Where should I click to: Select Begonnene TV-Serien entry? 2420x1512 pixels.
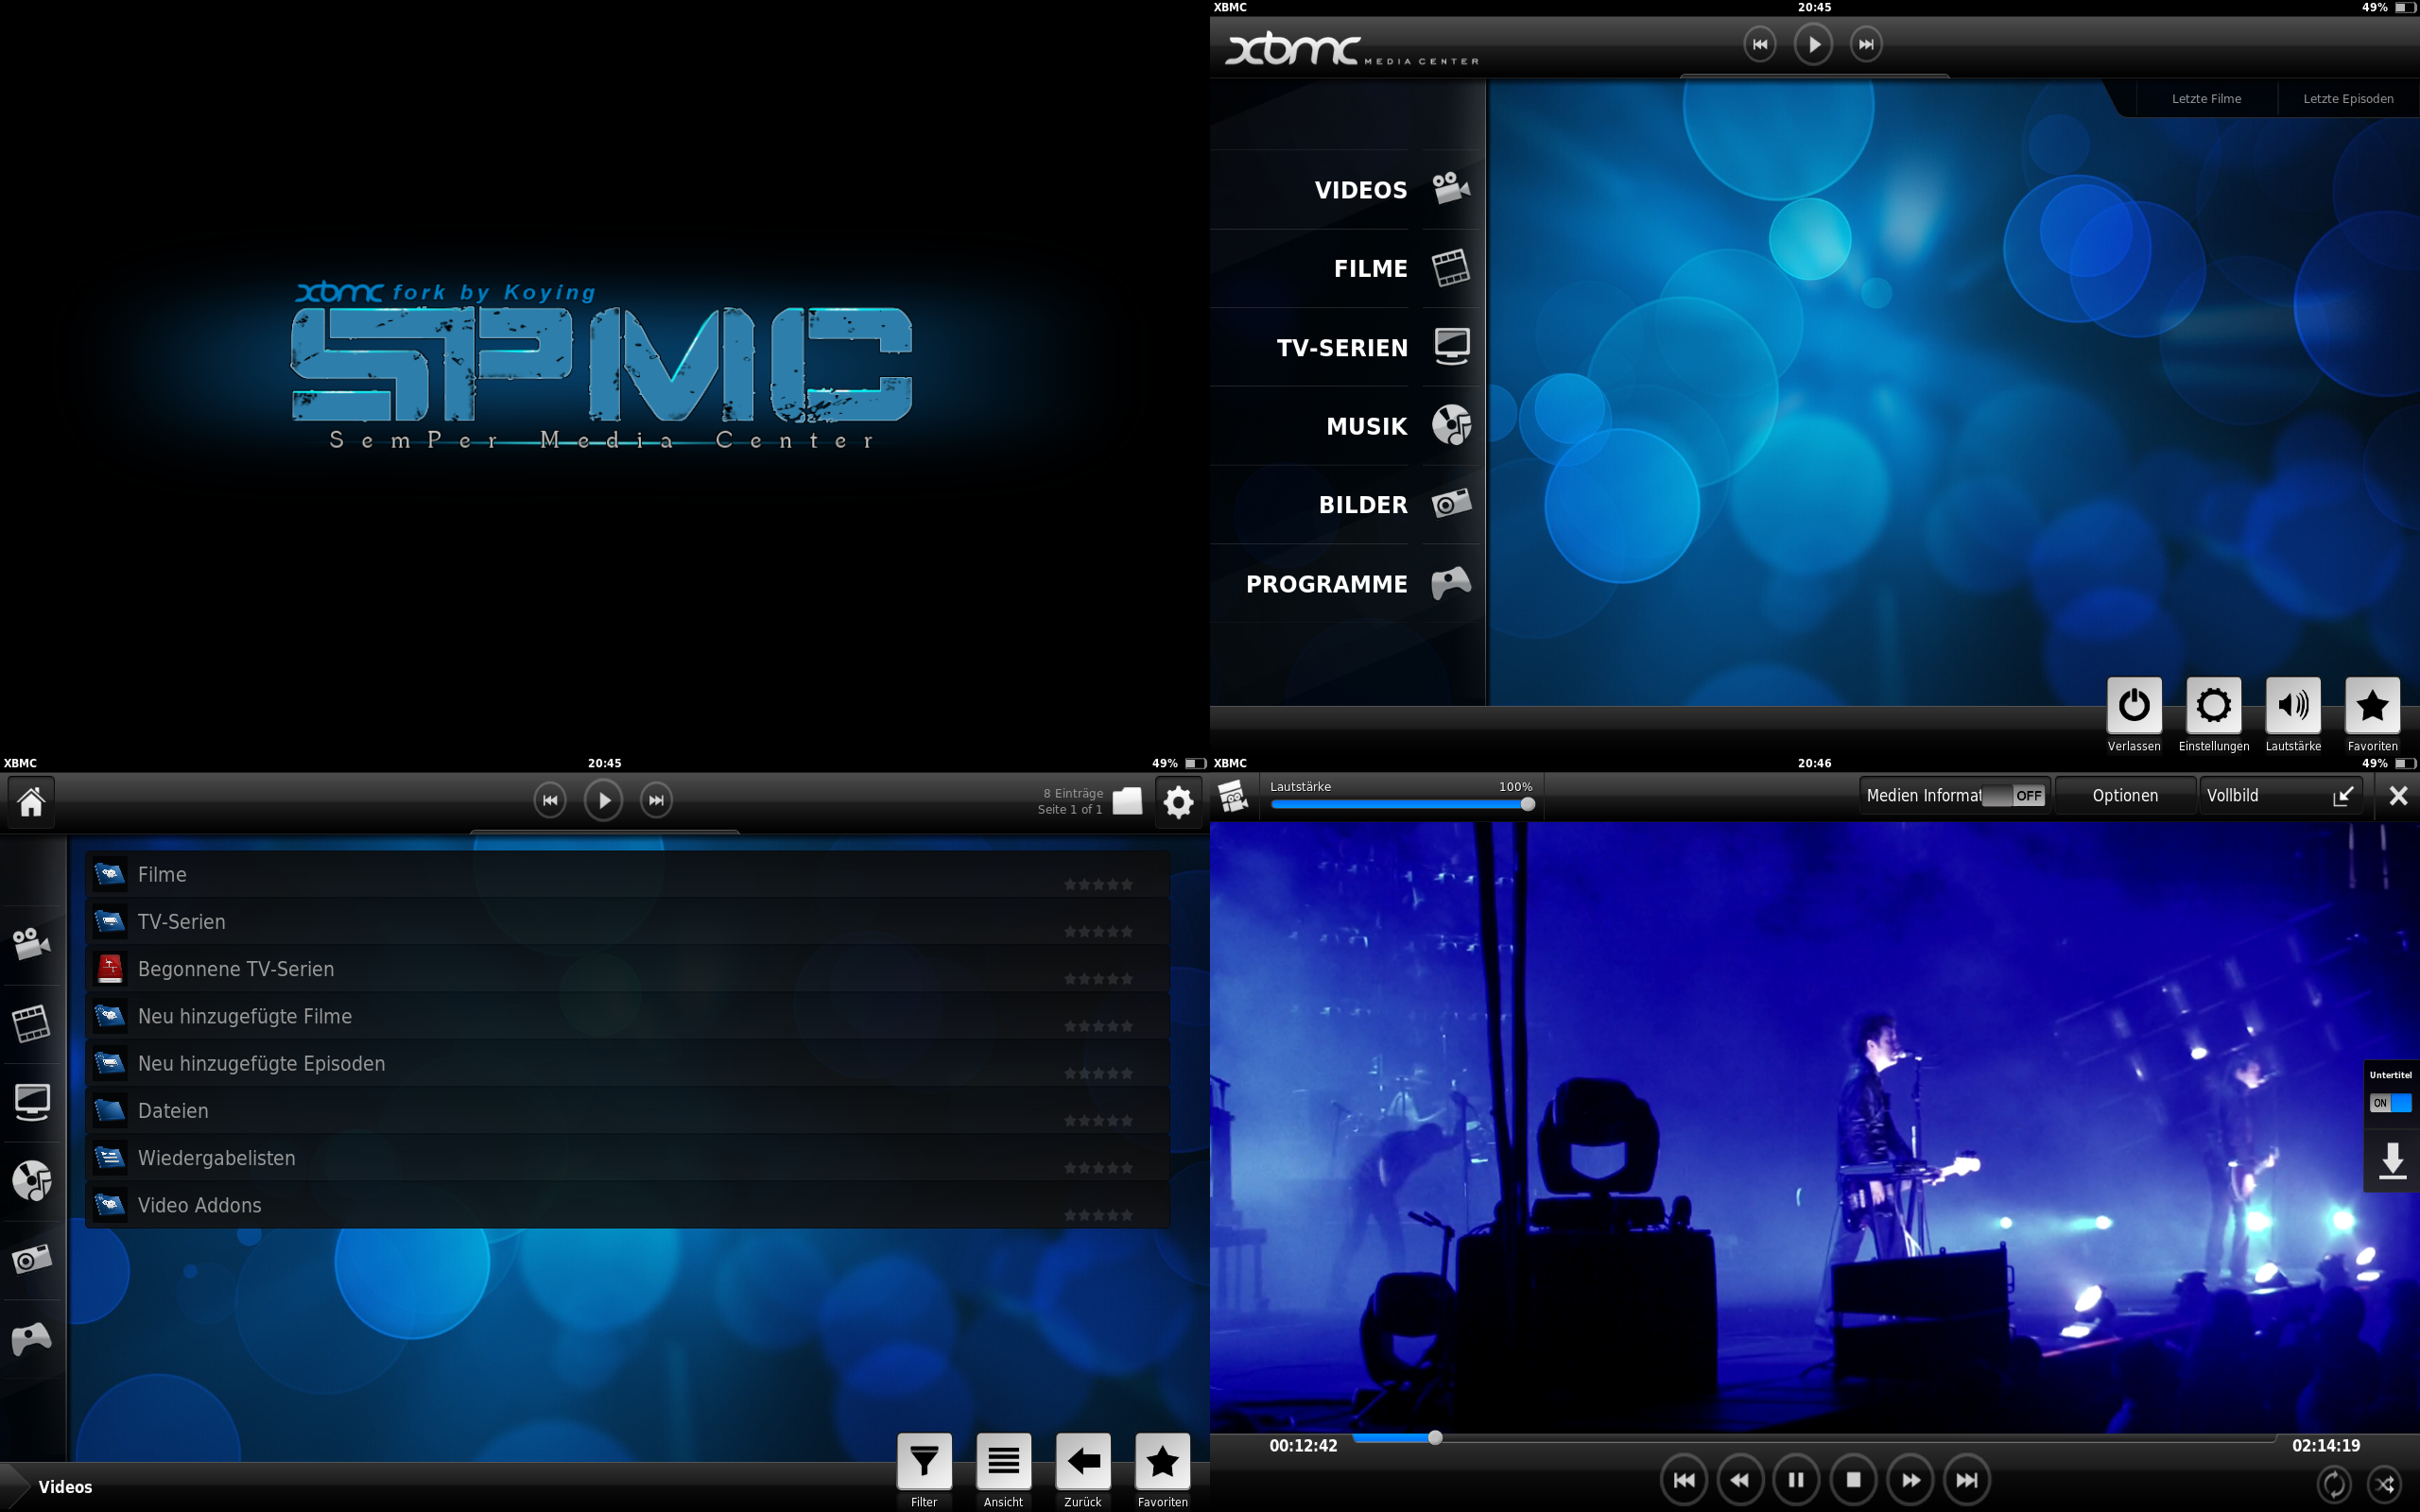pyautogui.click(x=628, y=969)
